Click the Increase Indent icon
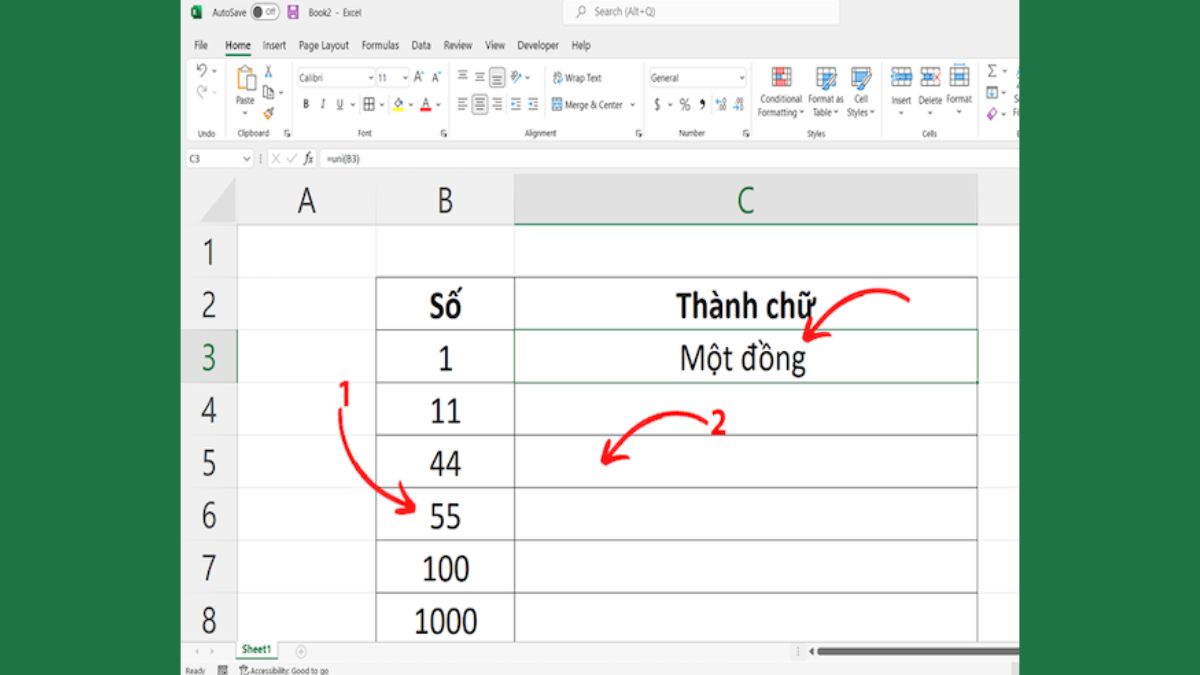 pos(532,104)
